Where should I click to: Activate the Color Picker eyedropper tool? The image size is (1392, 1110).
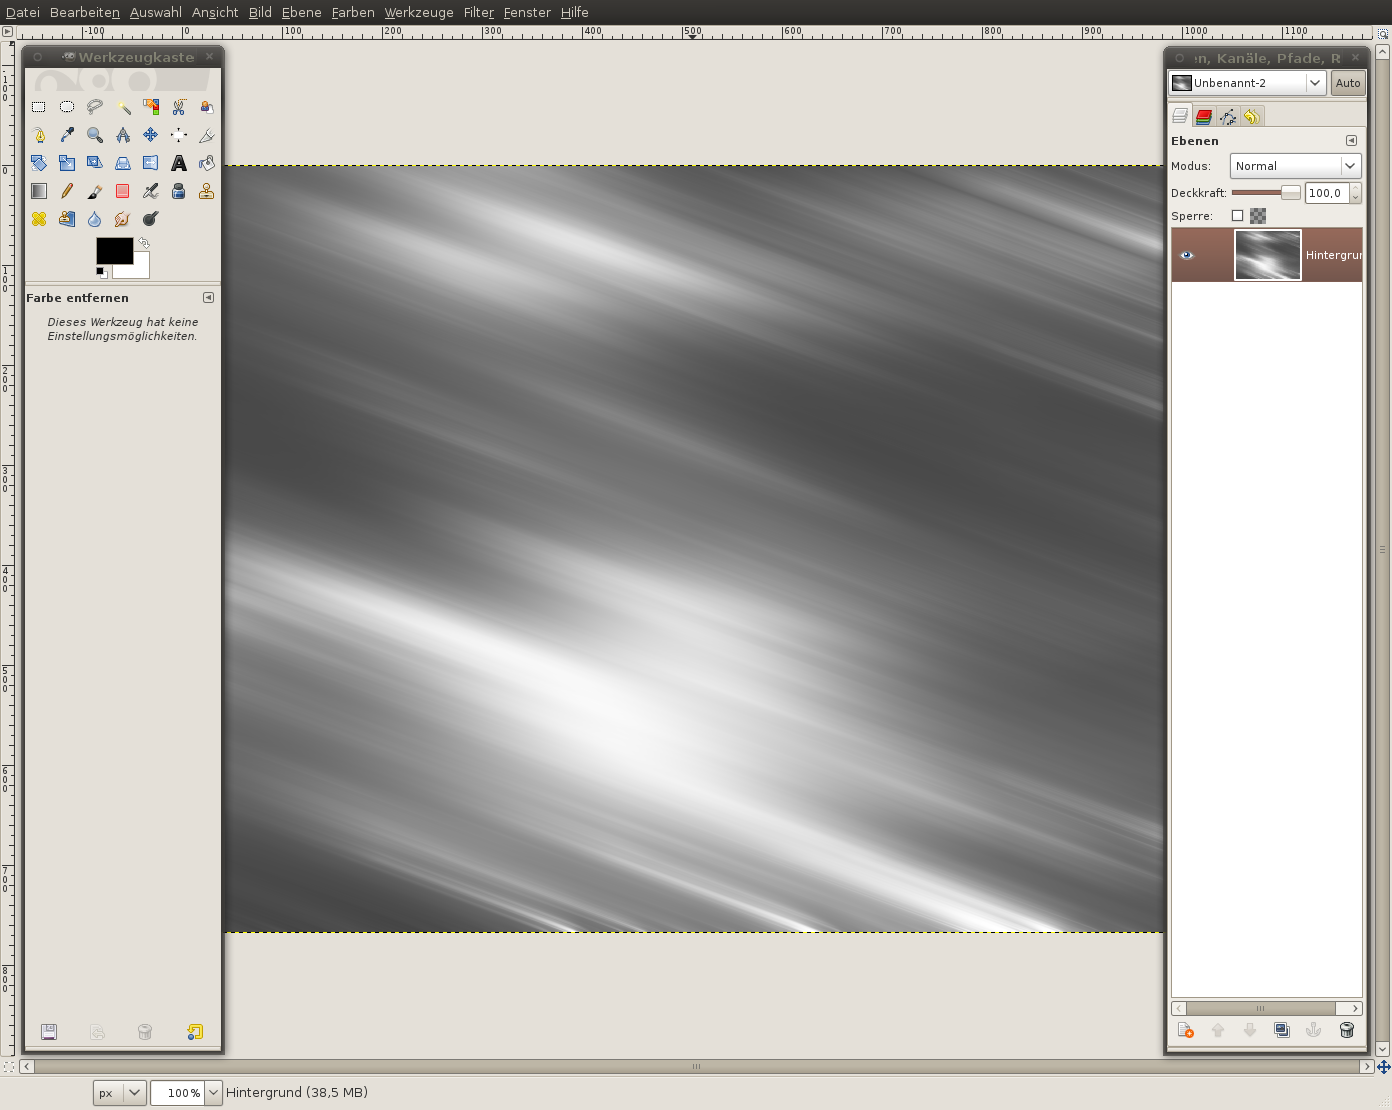[x=67, y=135]
